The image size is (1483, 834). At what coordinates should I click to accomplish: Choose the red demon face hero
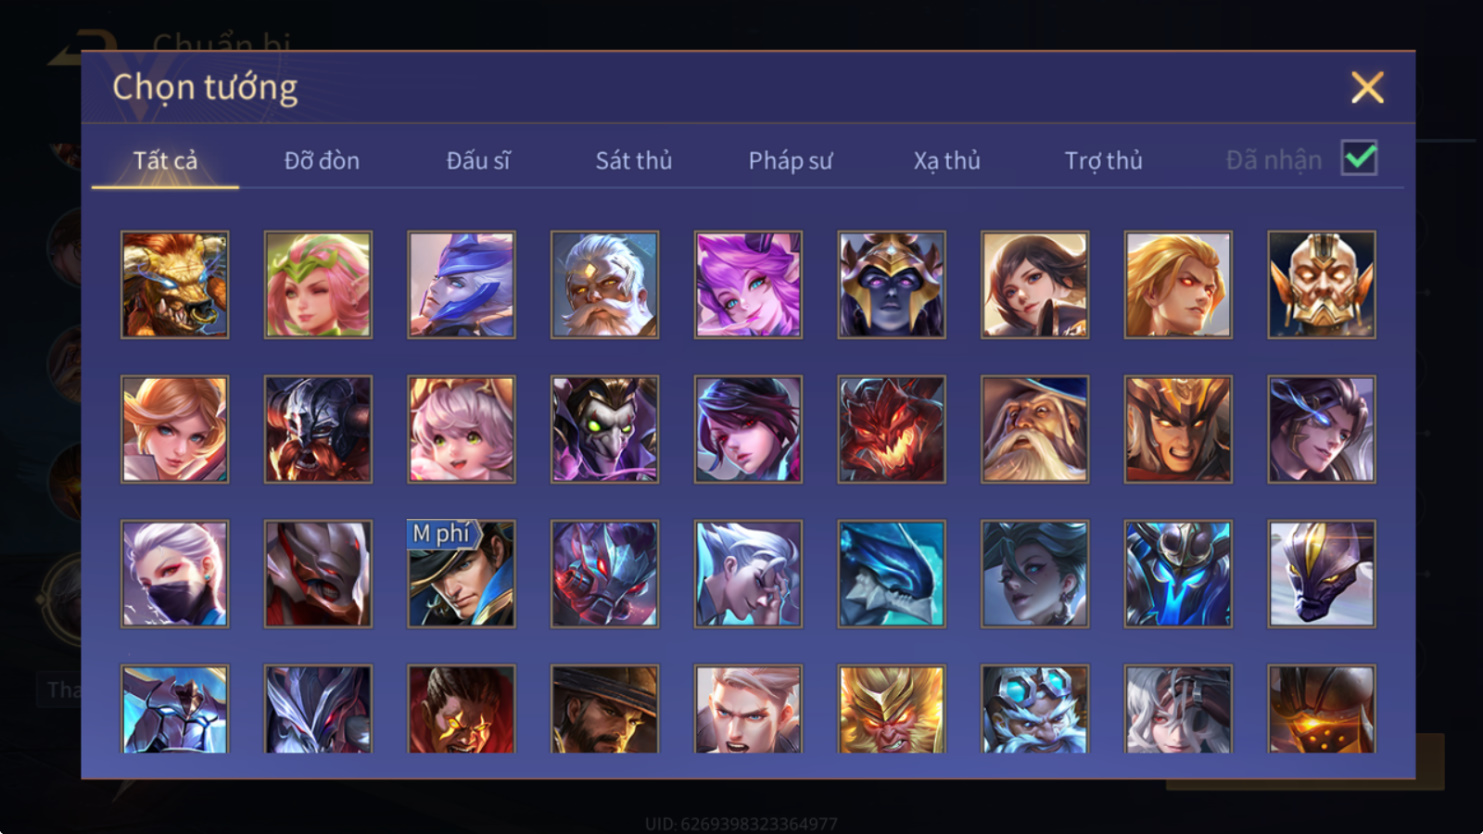coord(891,429)
